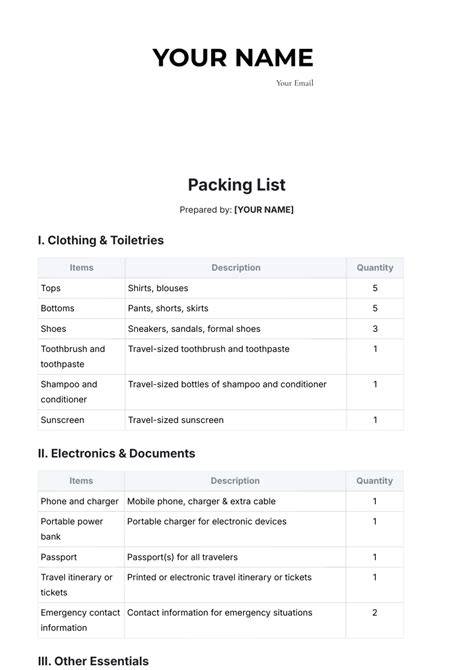Viewport: 474px width, 670px height.
Task: Select the Travel itinerary or tickets cell
Action: coord(81,585)
